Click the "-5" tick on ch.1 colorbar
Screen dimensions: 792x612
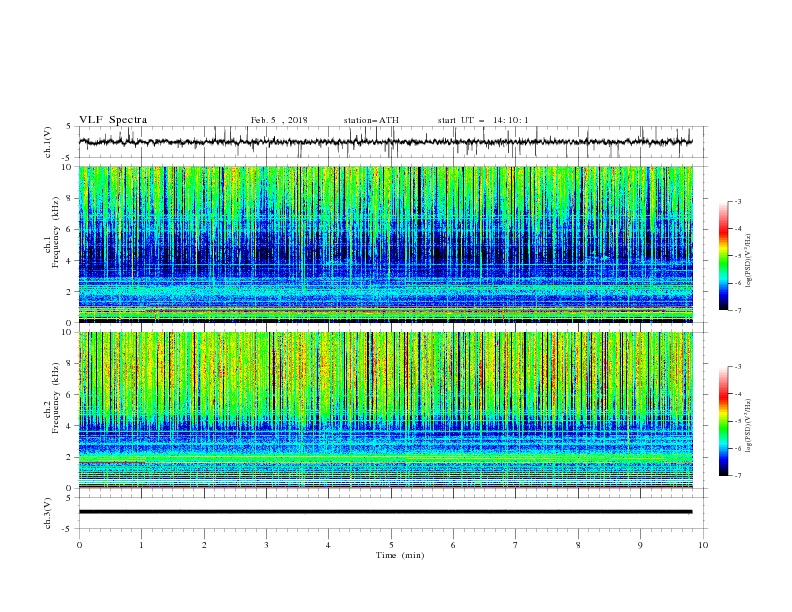pos(738,256)
